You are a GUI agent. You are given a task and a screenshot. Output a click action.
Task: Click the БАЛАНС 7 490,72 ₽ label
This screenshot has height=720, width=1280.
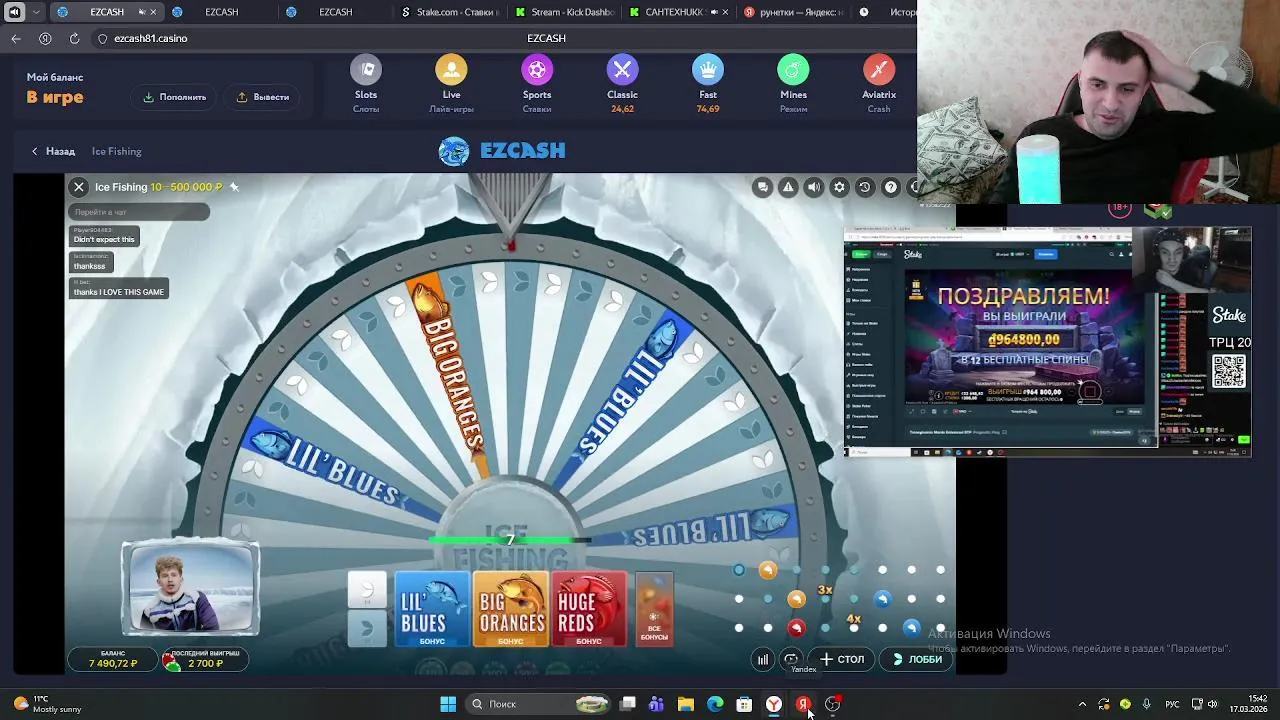pyautogui.click(x=112, y=659)
